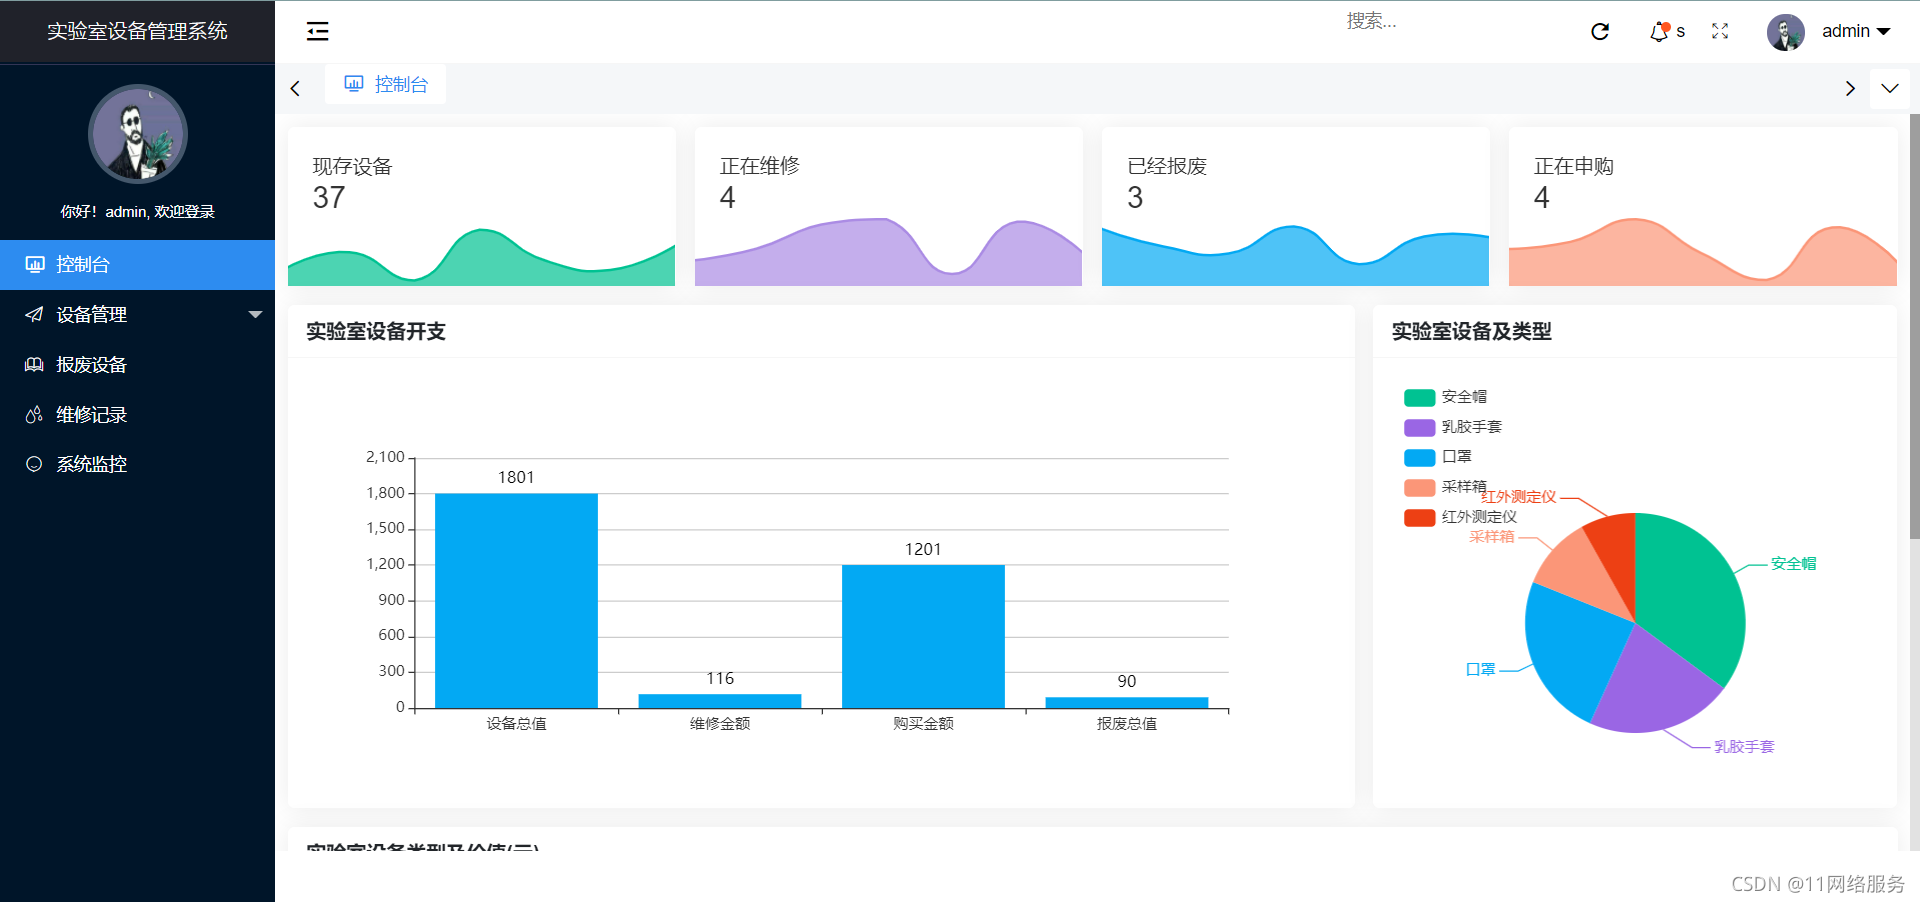This screenshot has width=1920, height=902.
Task: Click the 系统监控 smiley icon
Action: (x=34, y=464)
